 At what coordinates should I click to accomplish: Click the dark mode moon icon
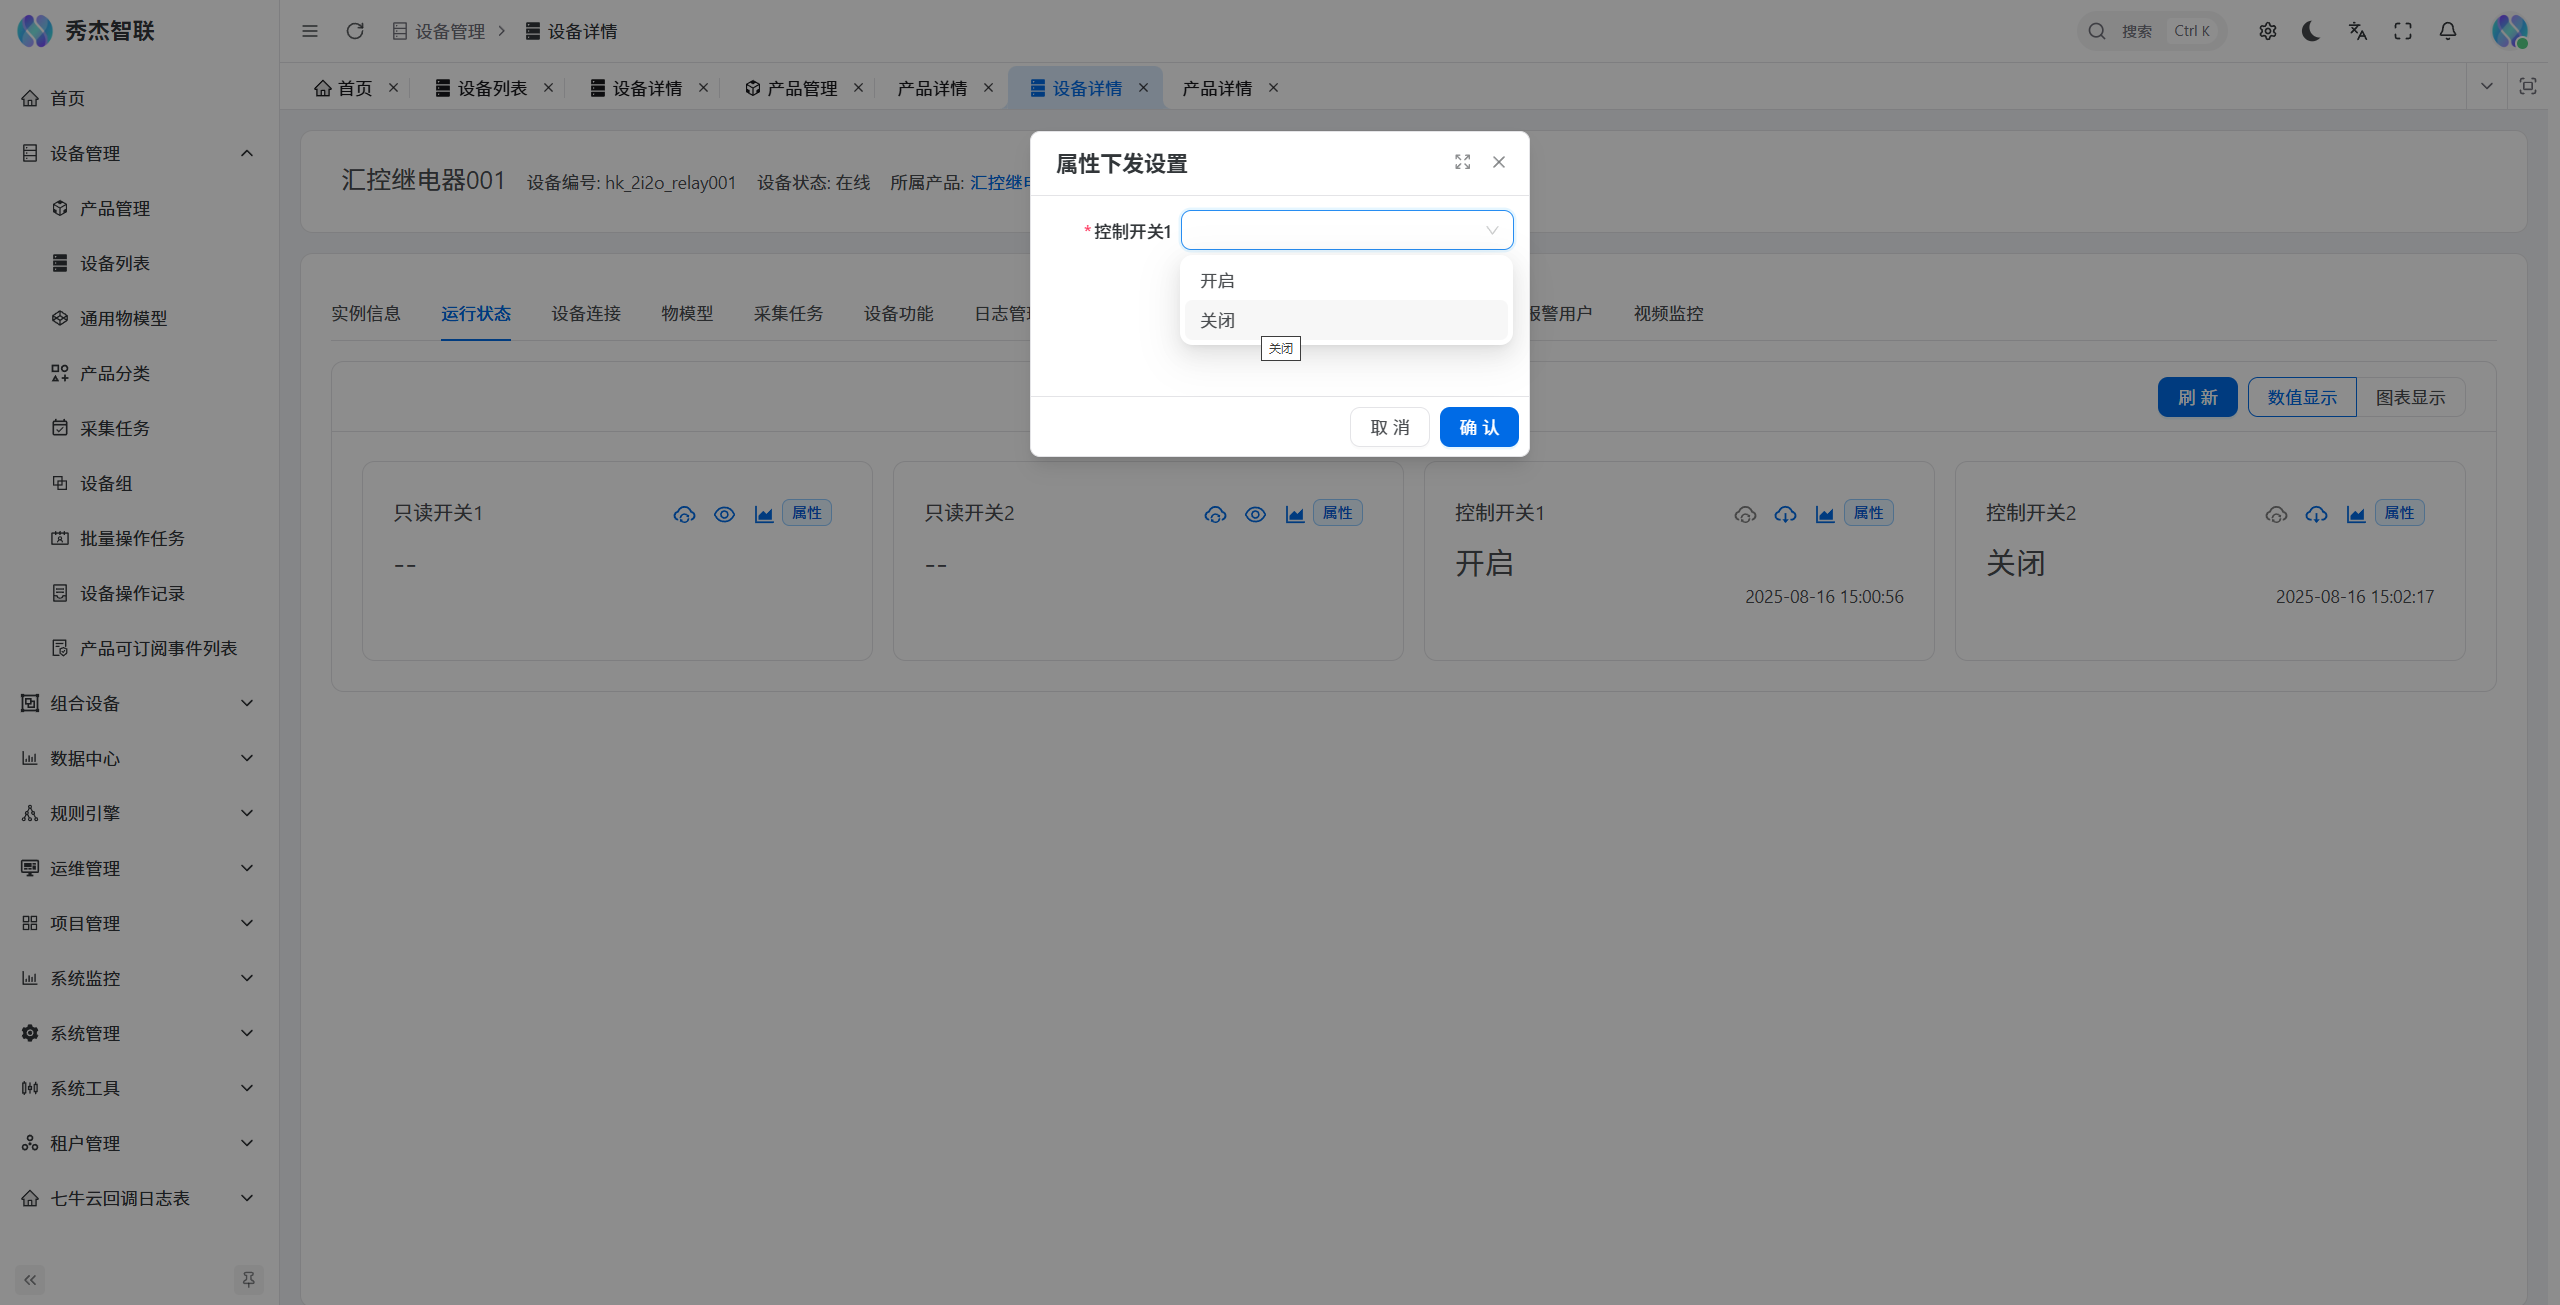click(2311, 31)
